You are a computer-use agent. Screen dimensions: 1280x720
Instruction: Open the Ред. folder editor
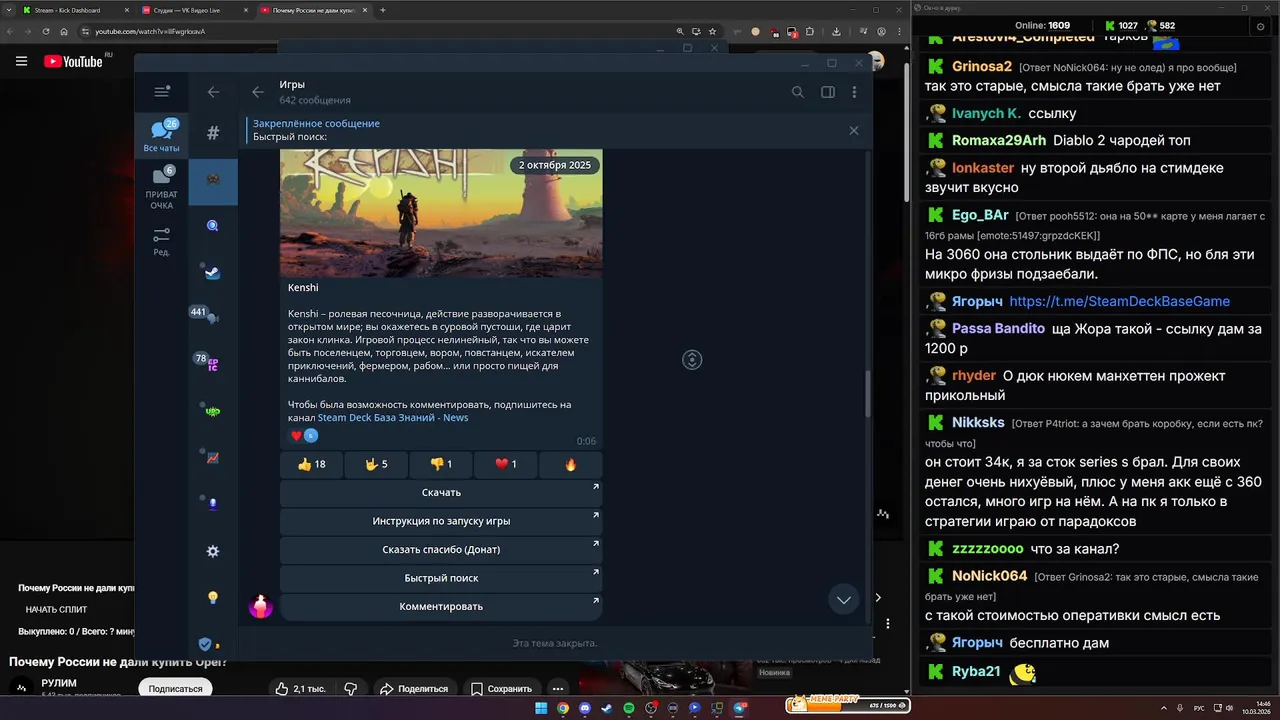162,241
